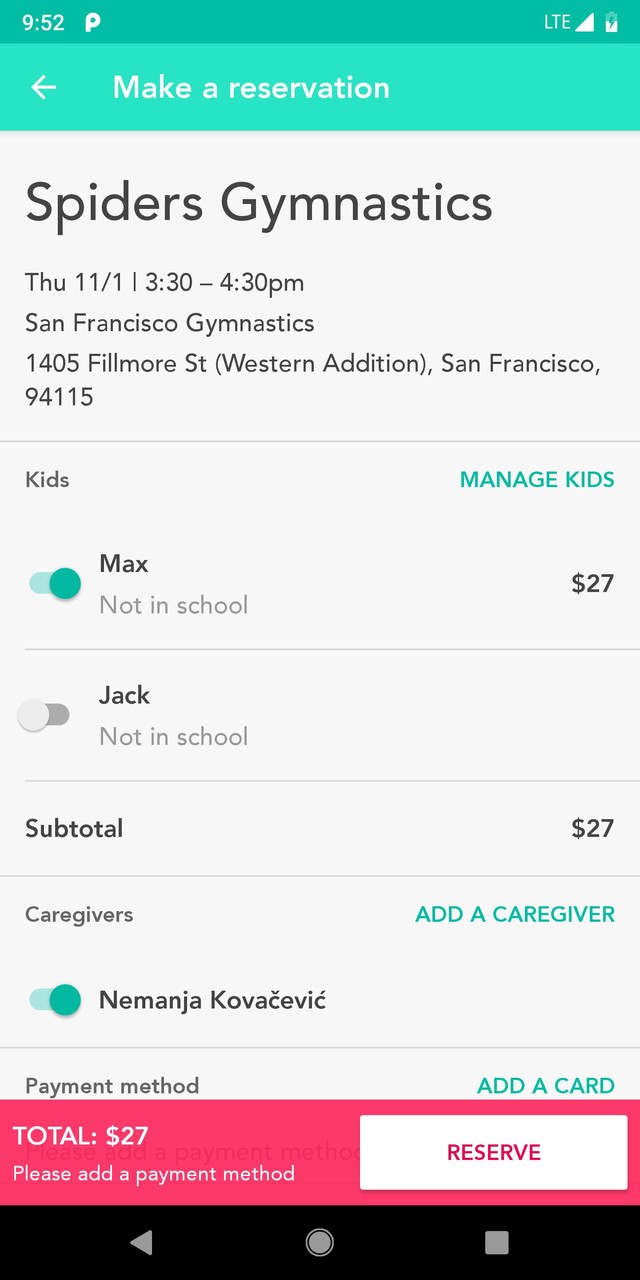This screenshot has height=1280, width=640.
Task: Toggle caregiver Nemanja Kovačević
Action: click(55, 999)
